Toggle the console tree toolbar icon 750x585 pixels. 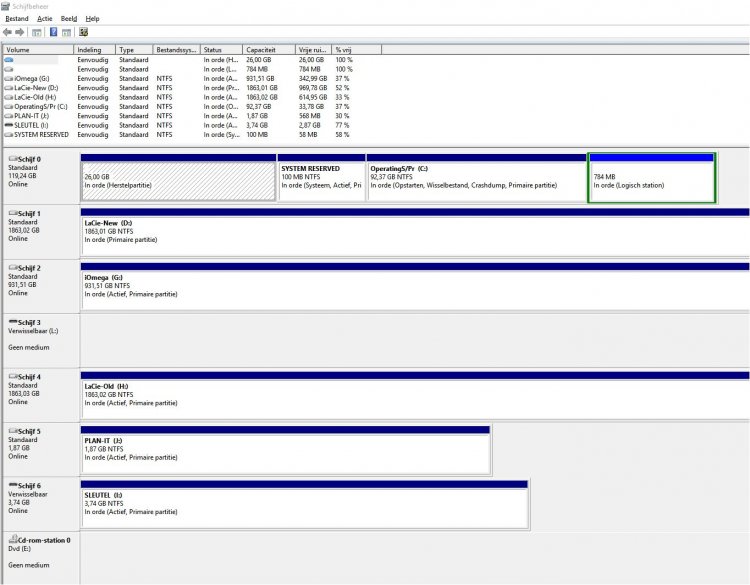pyautogui.click(x=37, y=32)
